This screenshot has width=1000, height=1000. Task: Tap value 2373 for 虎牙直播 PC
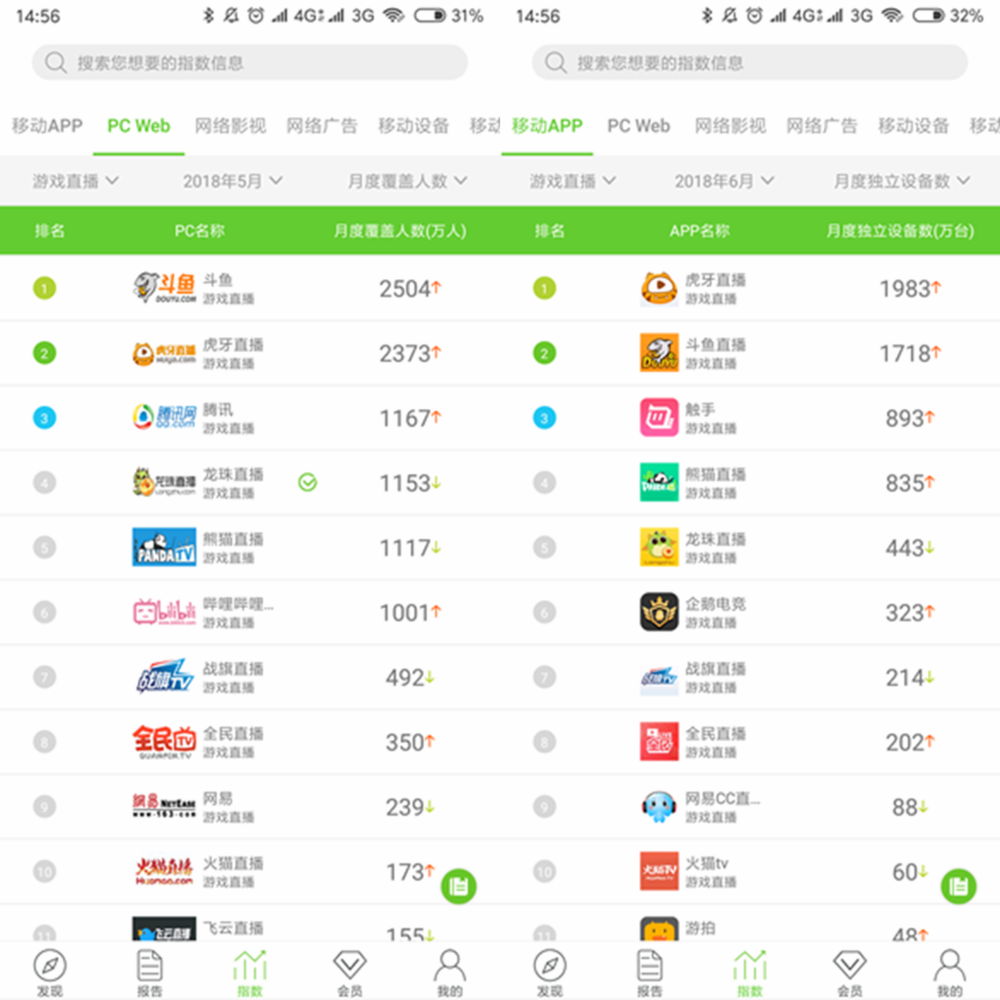(x=405, y=353)
